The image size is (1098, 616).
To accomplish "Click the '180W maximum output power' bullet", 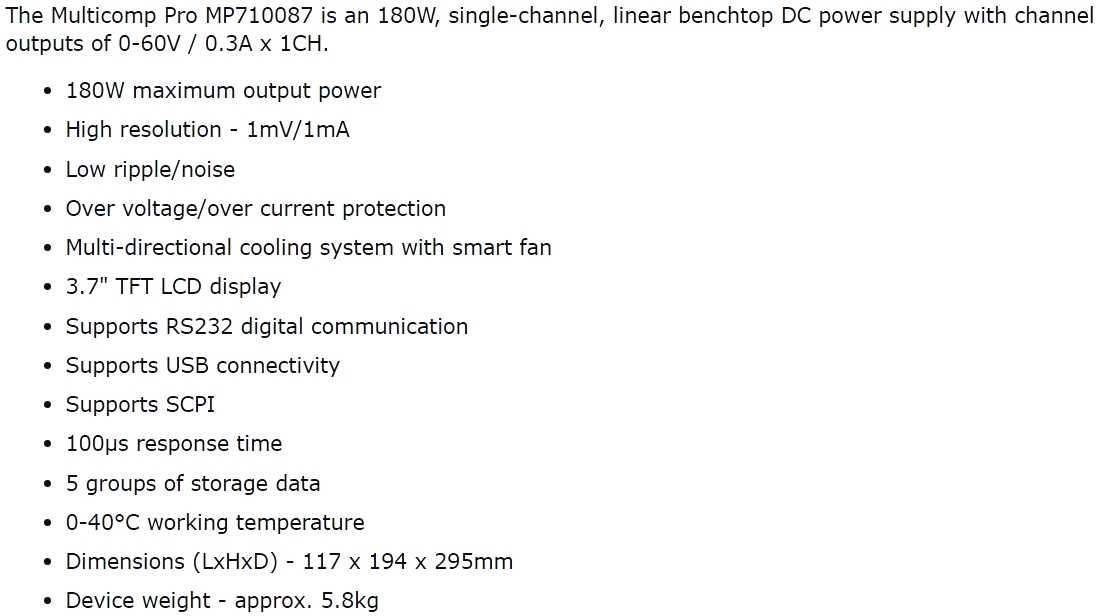I will click(x=223, y=91).
